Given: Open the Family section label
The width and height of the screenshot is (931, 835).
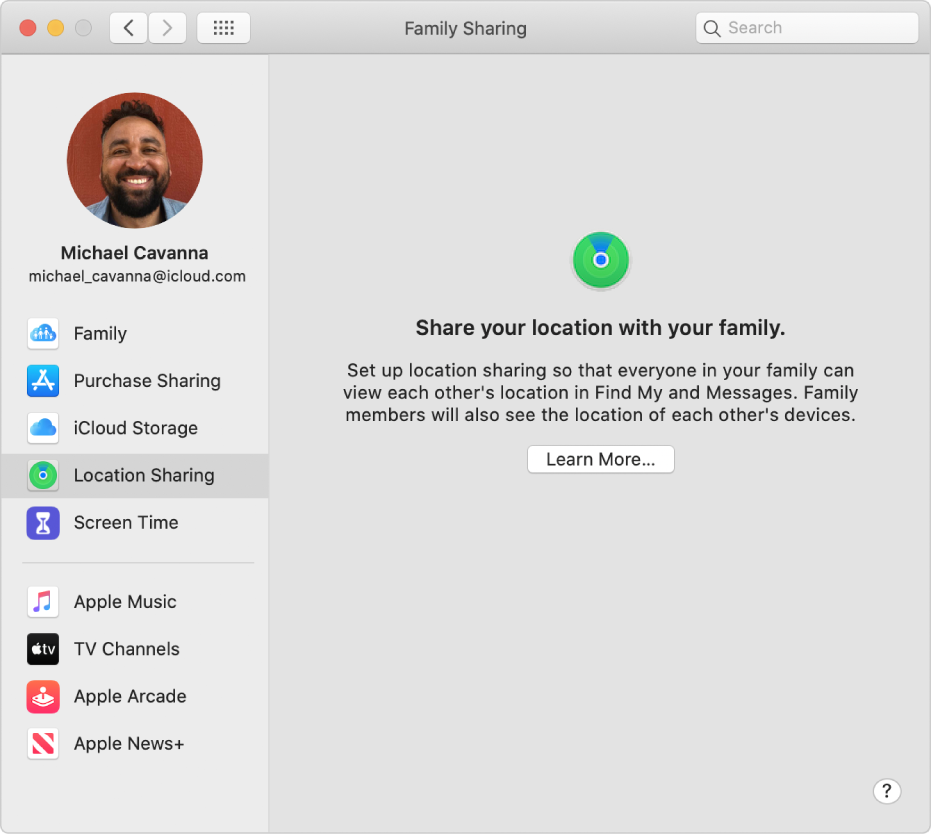Looking at the screenshot, I should [100, 334].
